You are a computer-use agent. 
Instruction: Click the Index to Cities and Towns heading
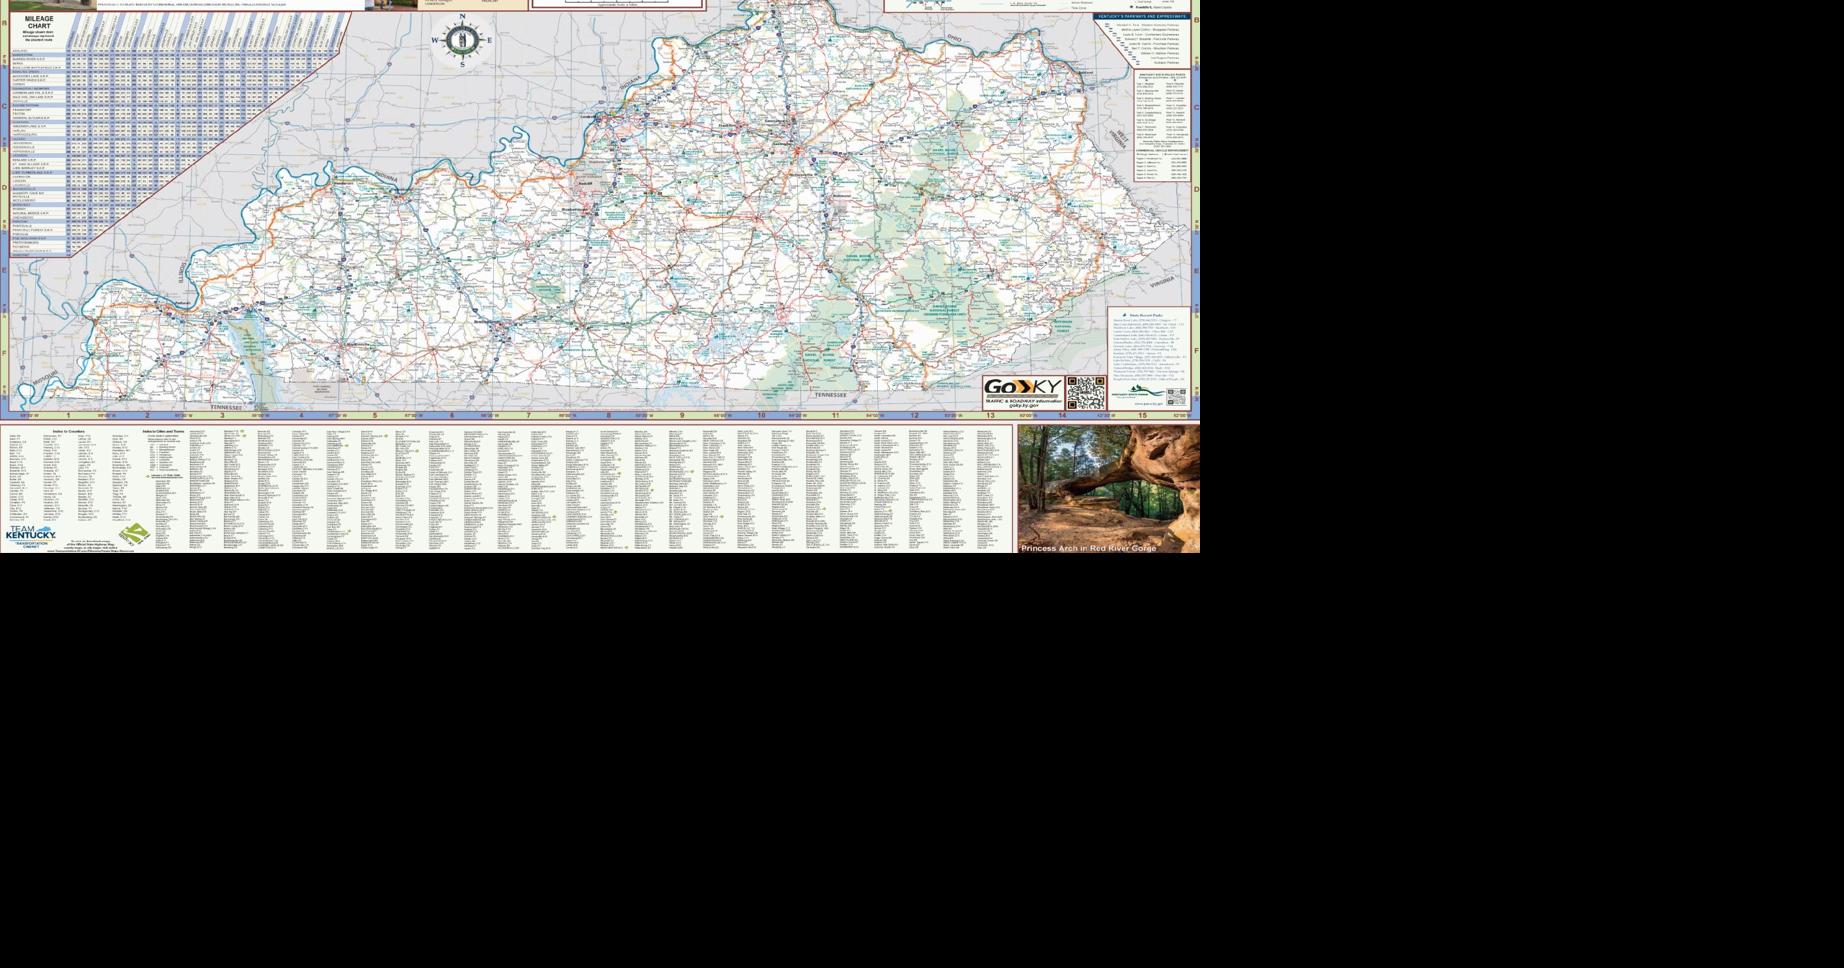pos(164,431)
